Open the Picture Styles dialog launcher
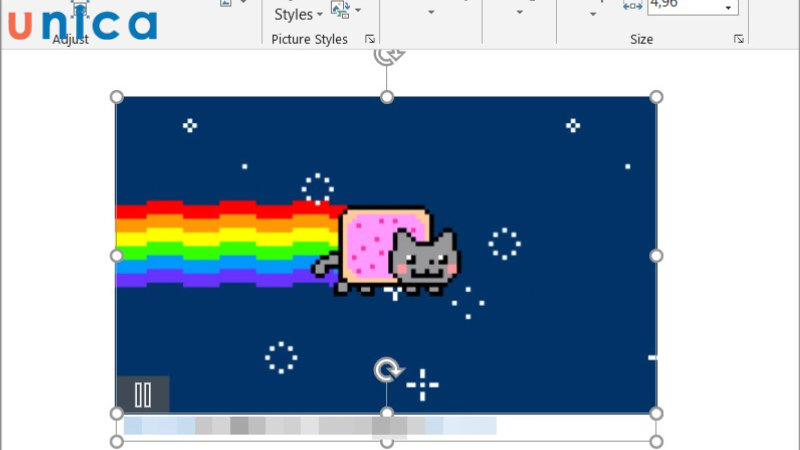The width and height of the screenshot is (800, 450). (x=369, y=40)
